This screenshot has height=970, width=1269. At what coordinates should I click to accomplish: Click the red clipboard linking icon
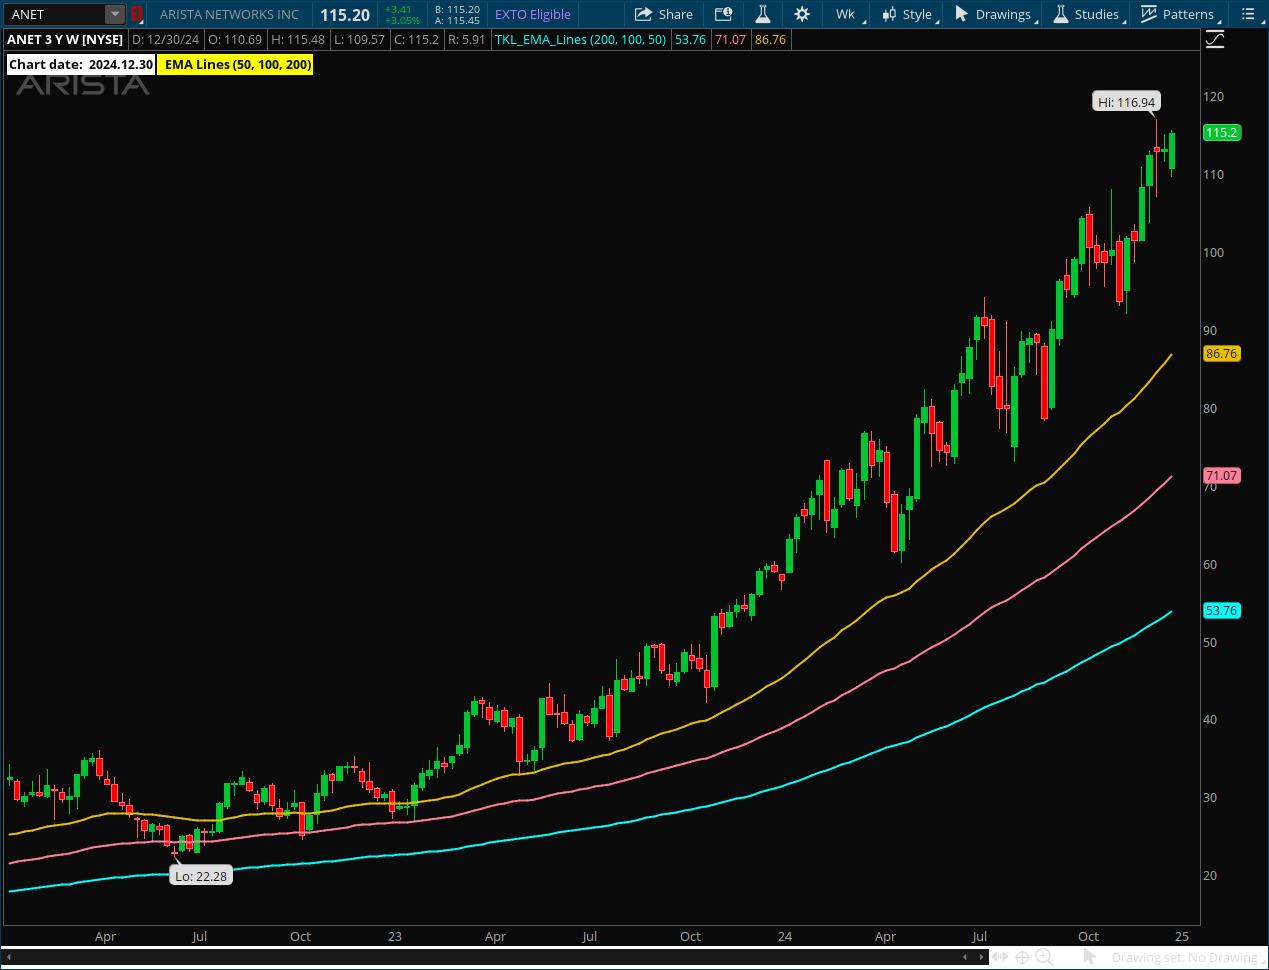(x=137, y=14)
